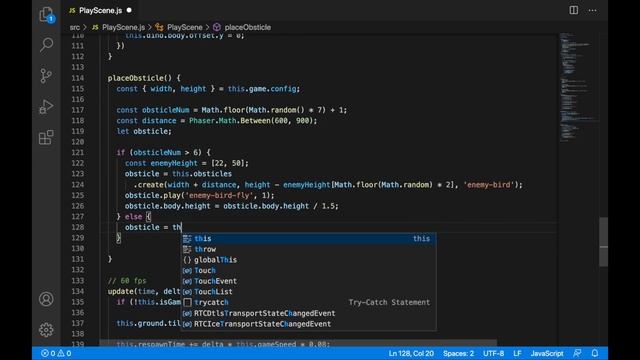The width and height of the screenshot is (640, 360).
Task: Click JavaScript language mode selector
Action: click(x=547, y=353)
